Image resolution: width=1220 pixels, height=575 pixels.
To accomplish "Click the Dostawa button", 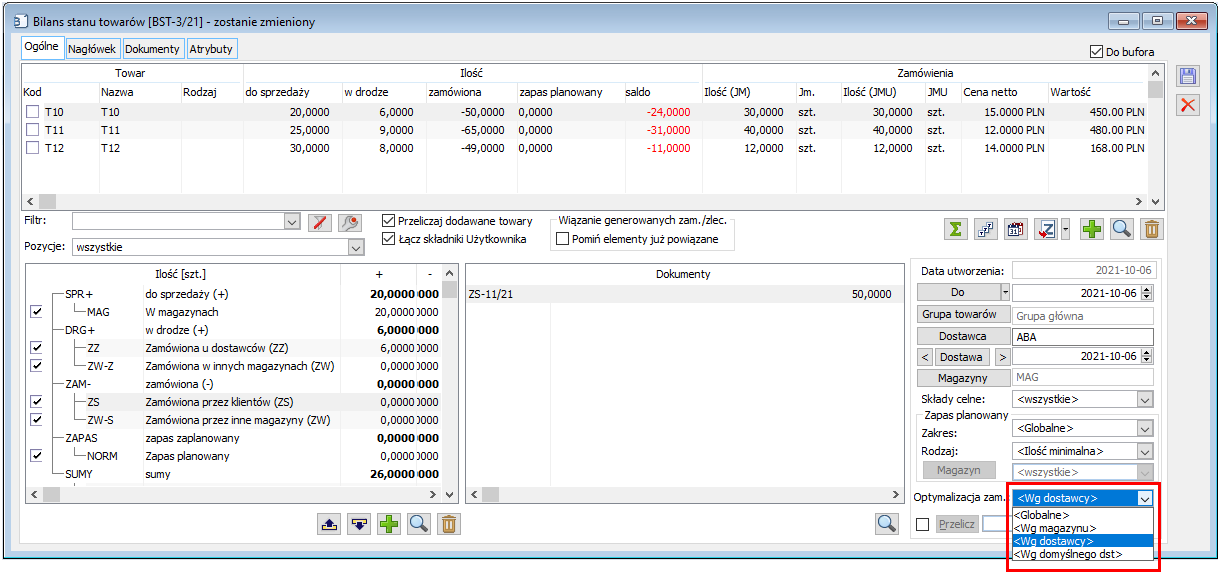I will click(x=962, y=357).
